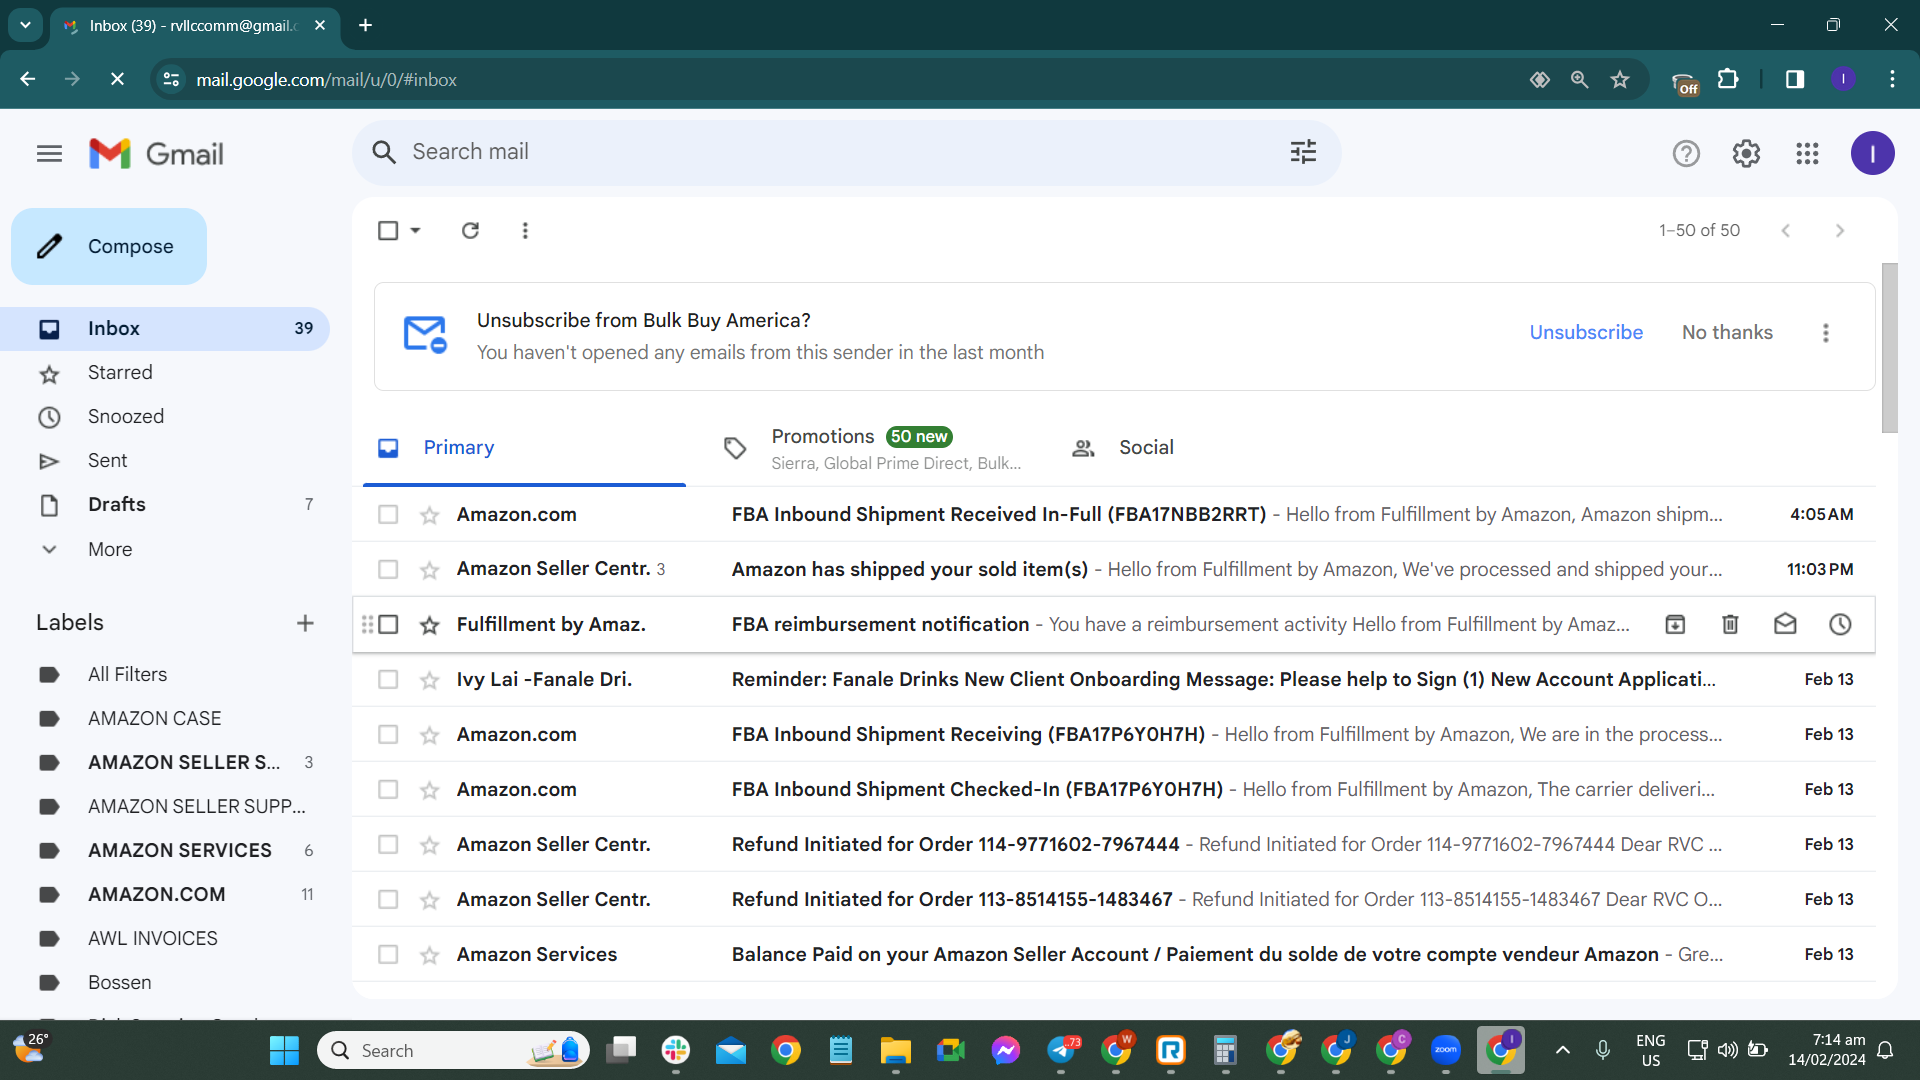The image size is (1920, 1080).
Task: Dismiss banner with No thanks
Action: tap(1727, 333)
